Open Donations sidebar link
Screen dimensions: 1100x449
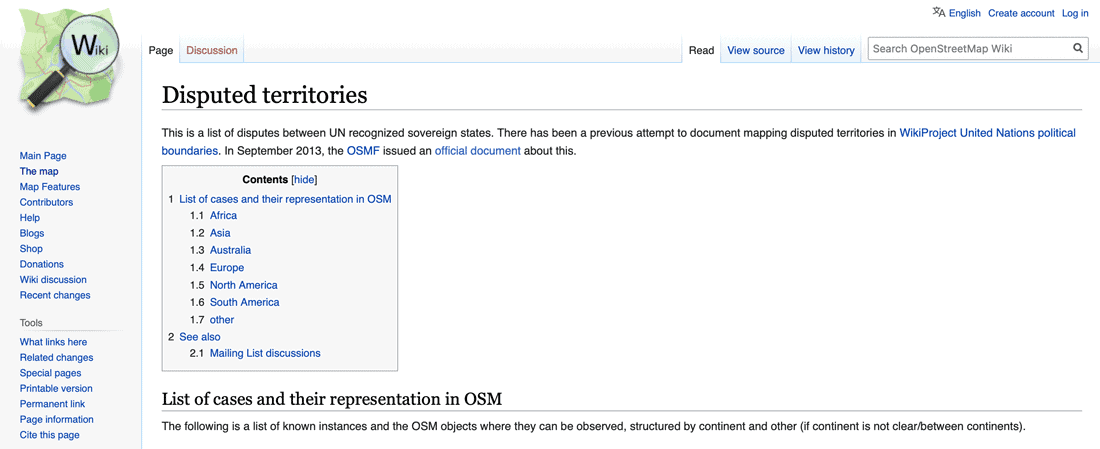coord(41,264)
